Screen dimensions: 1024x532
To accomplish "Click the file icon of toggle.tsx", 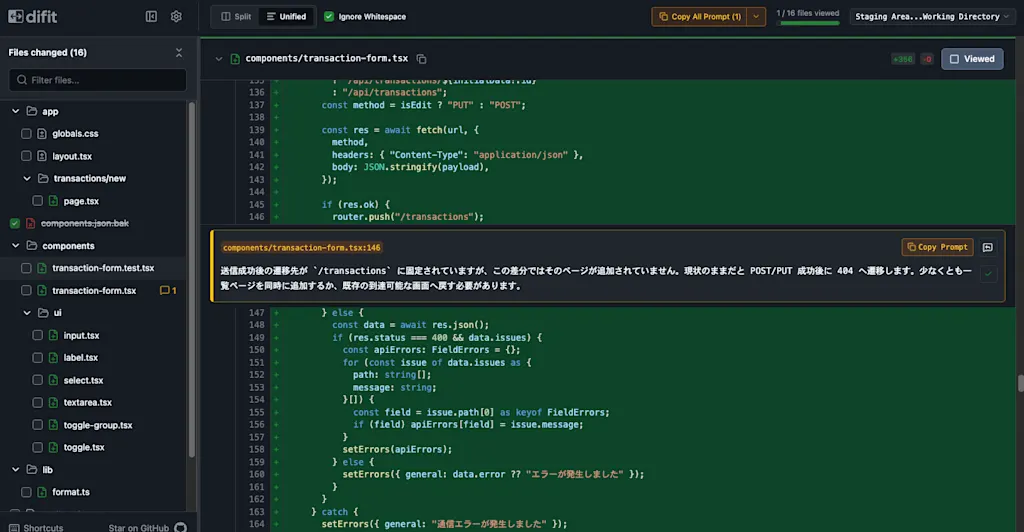I will point(54,447).
